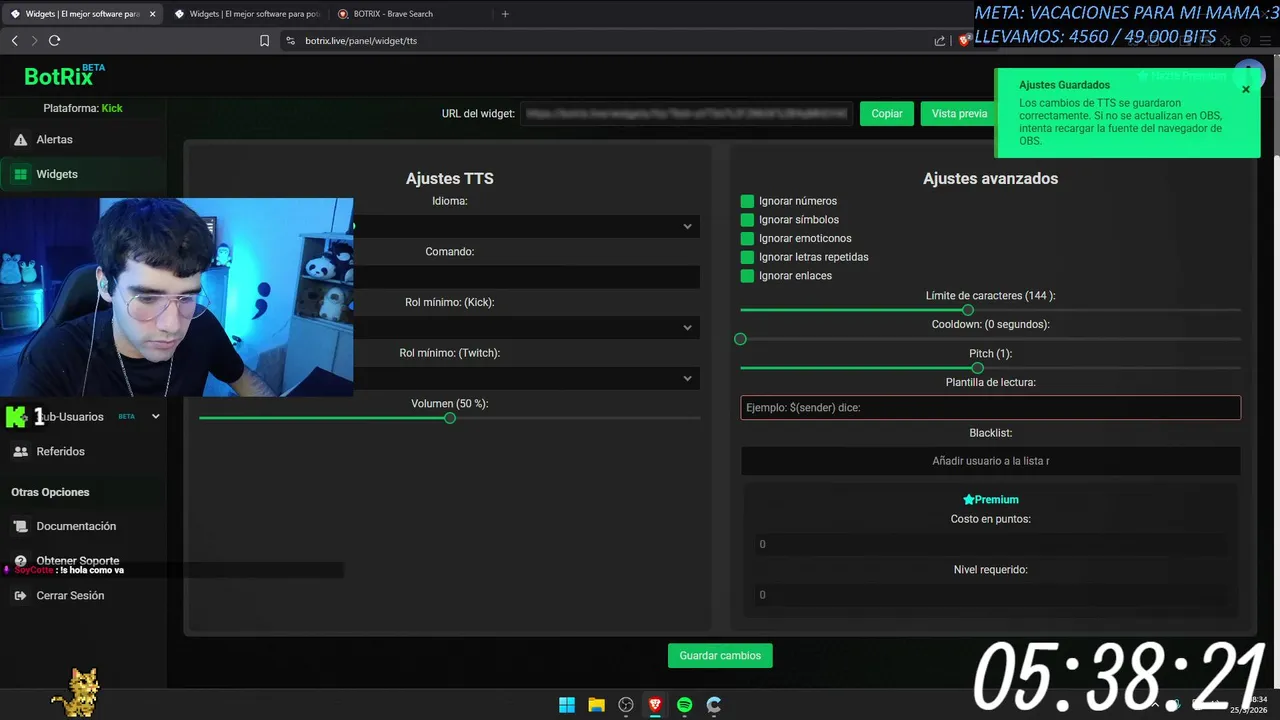Click the Vista previa button
This screenshot has height=720, width=1280.
click(959, 114)
